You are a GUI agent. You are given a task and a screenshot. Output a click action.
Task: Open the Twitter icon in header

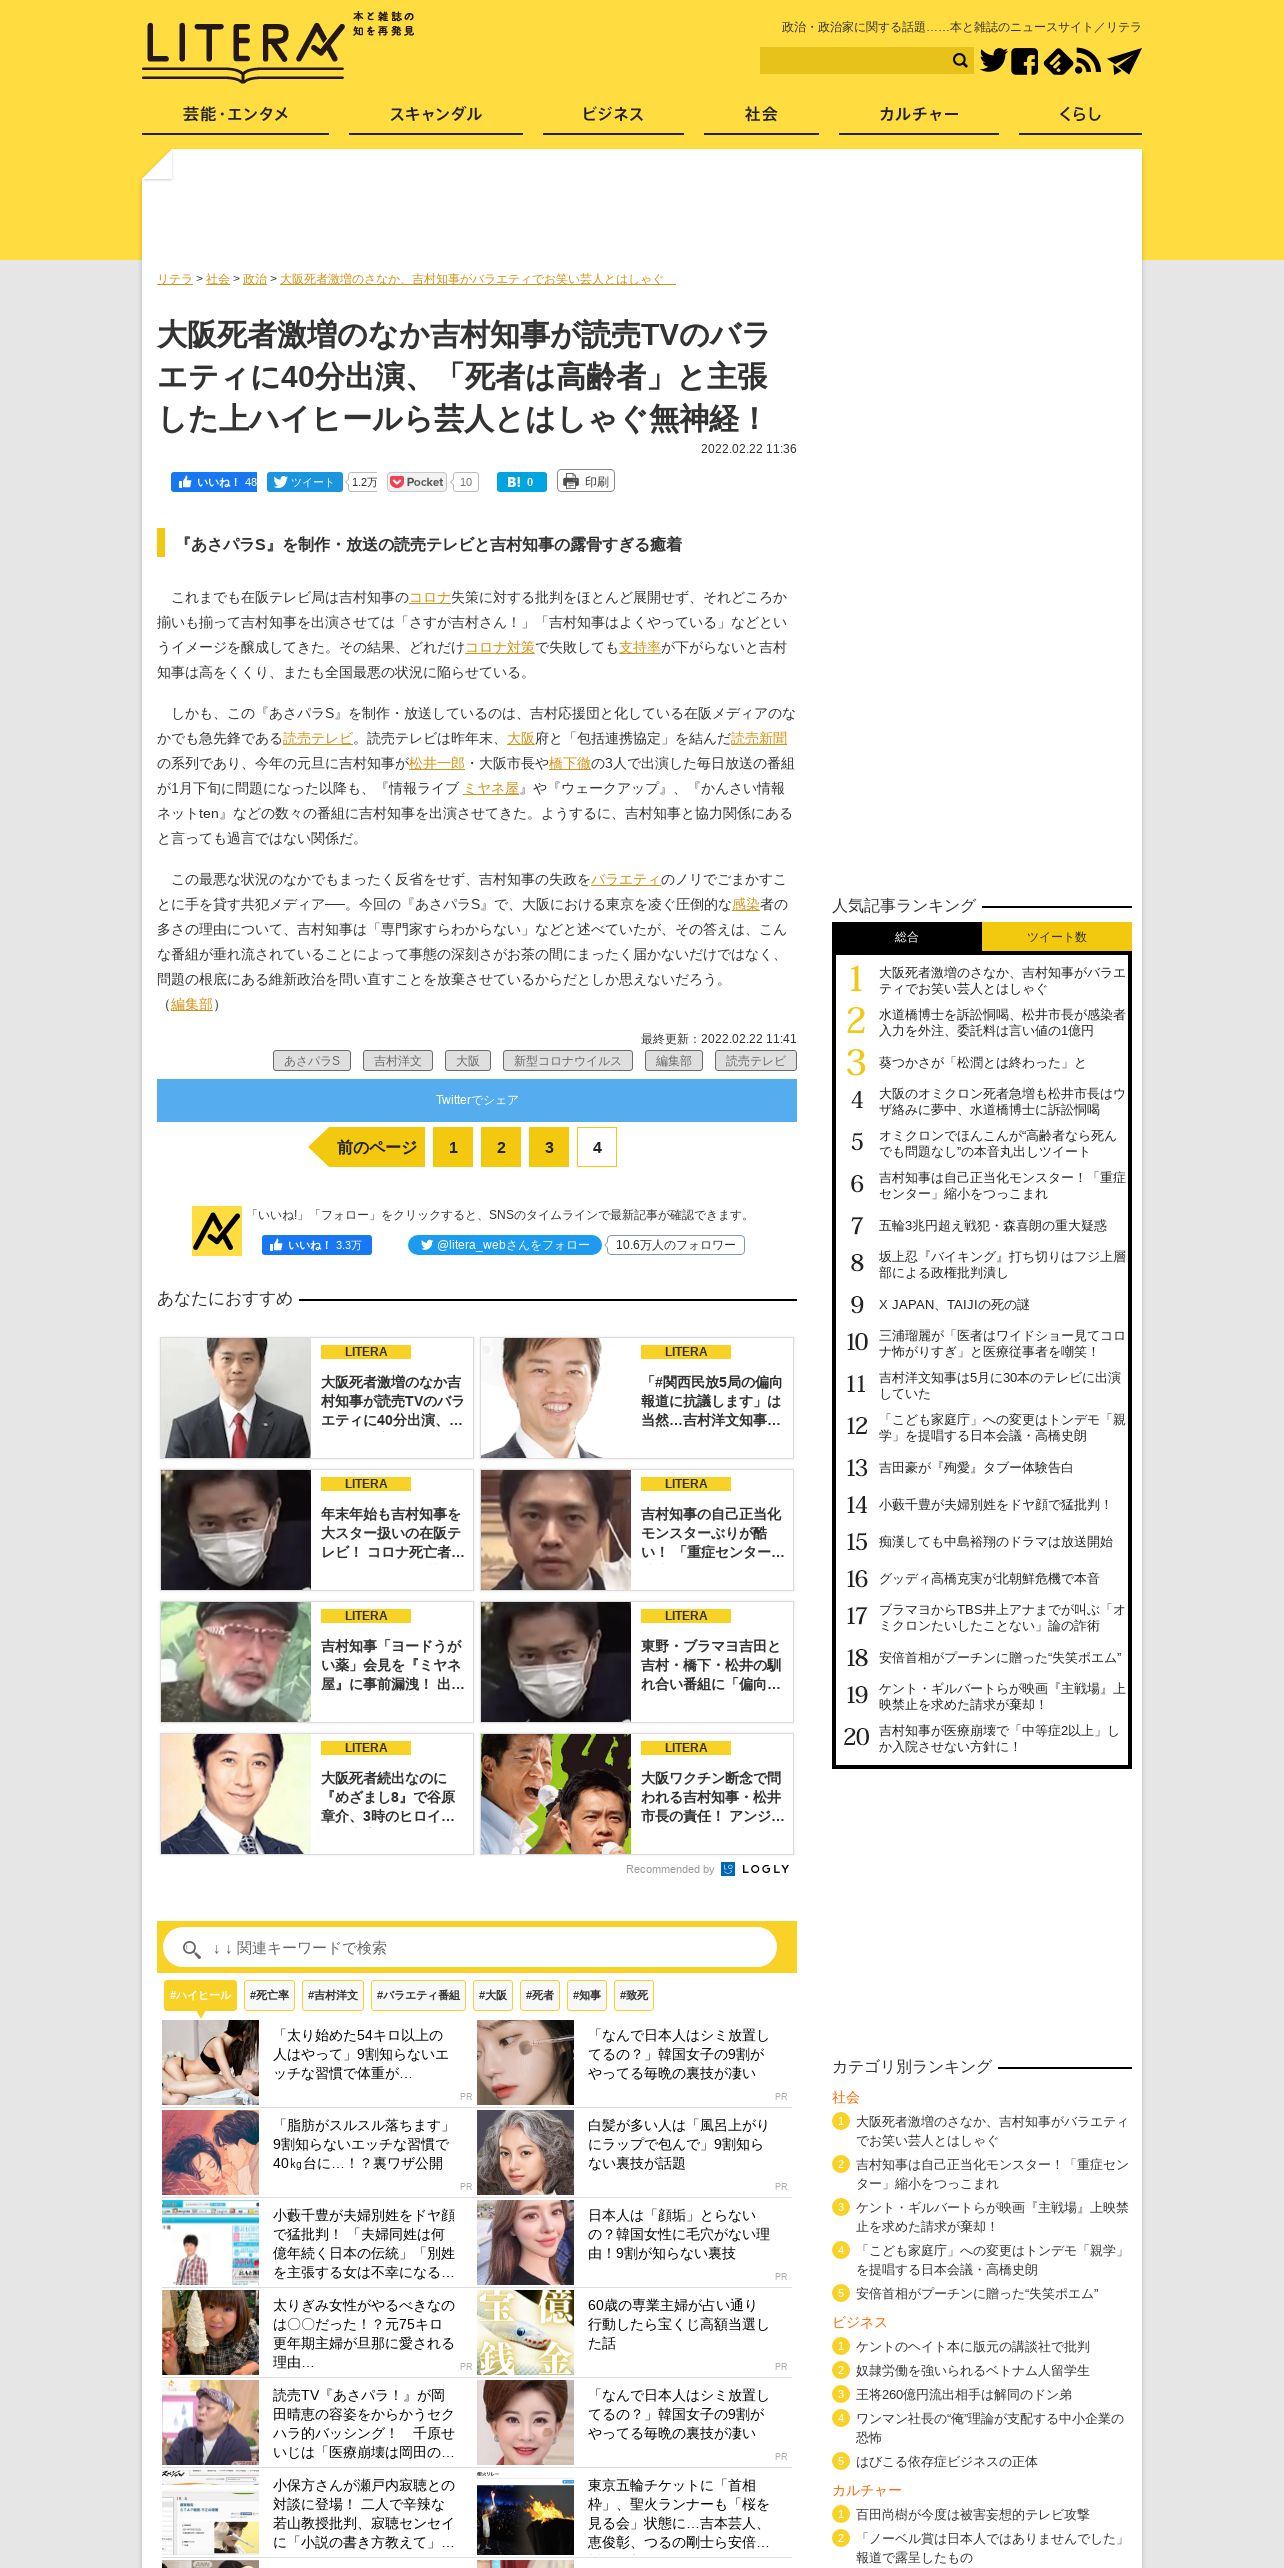tap(993, 61)
